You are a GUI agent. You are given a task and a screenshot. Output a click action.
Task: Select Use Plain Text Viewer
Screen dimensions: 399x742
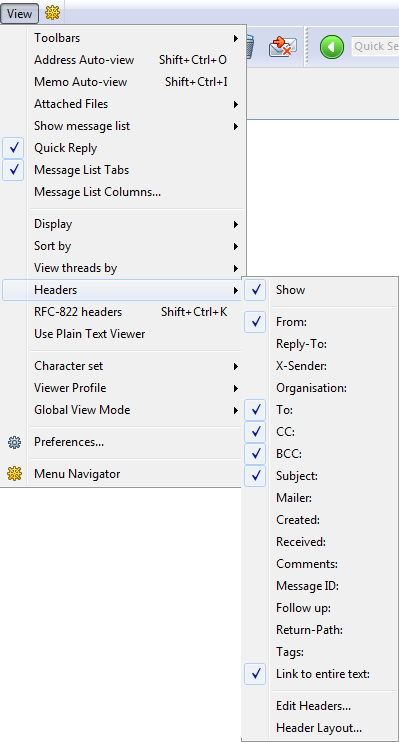123,334
